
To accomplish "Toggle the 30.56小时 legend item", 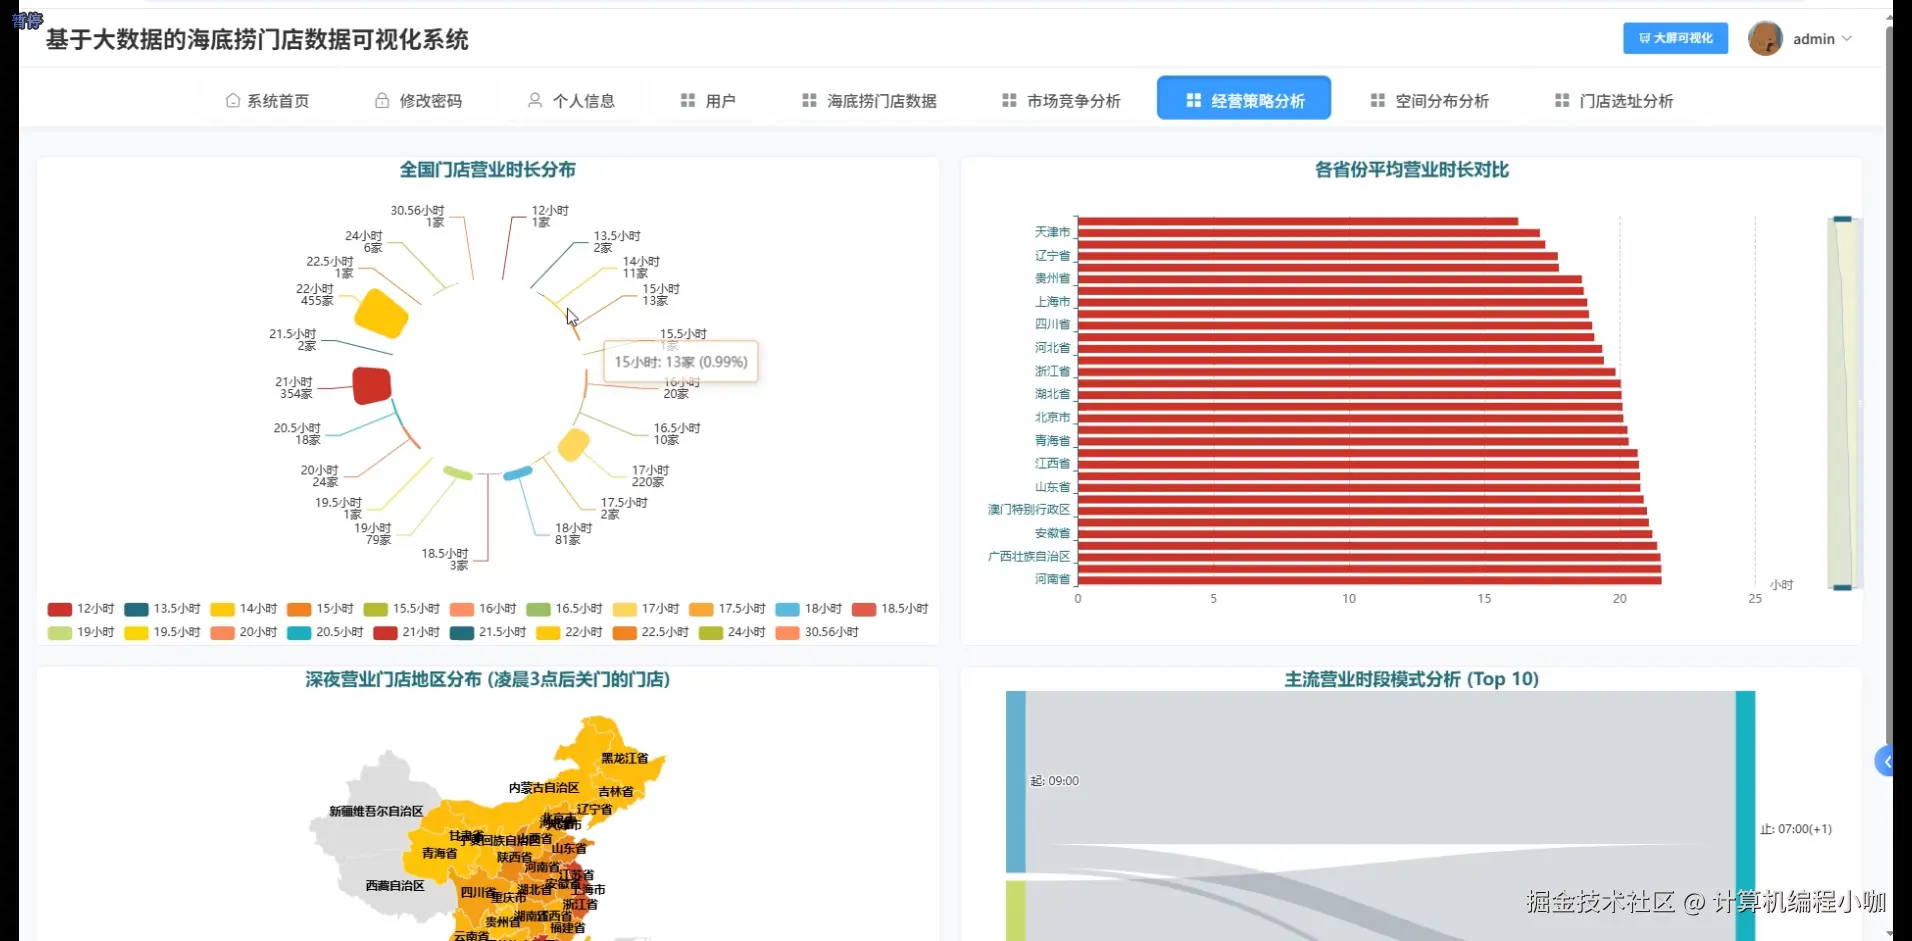I will 818,633.
